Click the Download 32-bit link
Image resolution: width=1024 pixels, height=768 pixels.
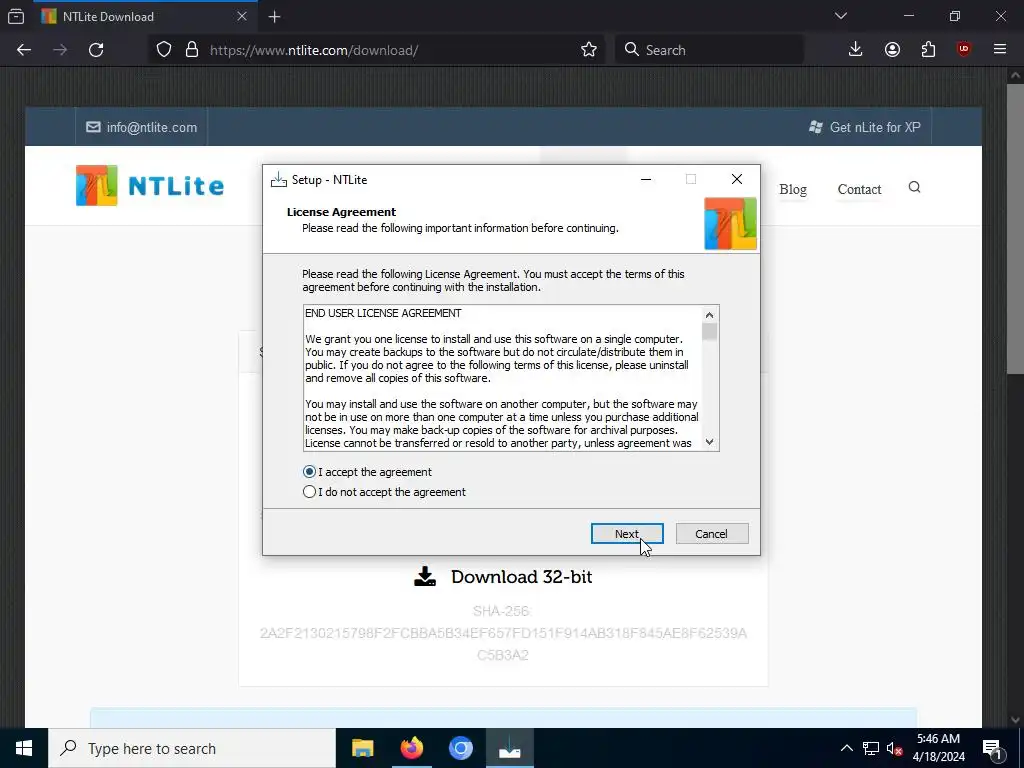tap(504, 577)
